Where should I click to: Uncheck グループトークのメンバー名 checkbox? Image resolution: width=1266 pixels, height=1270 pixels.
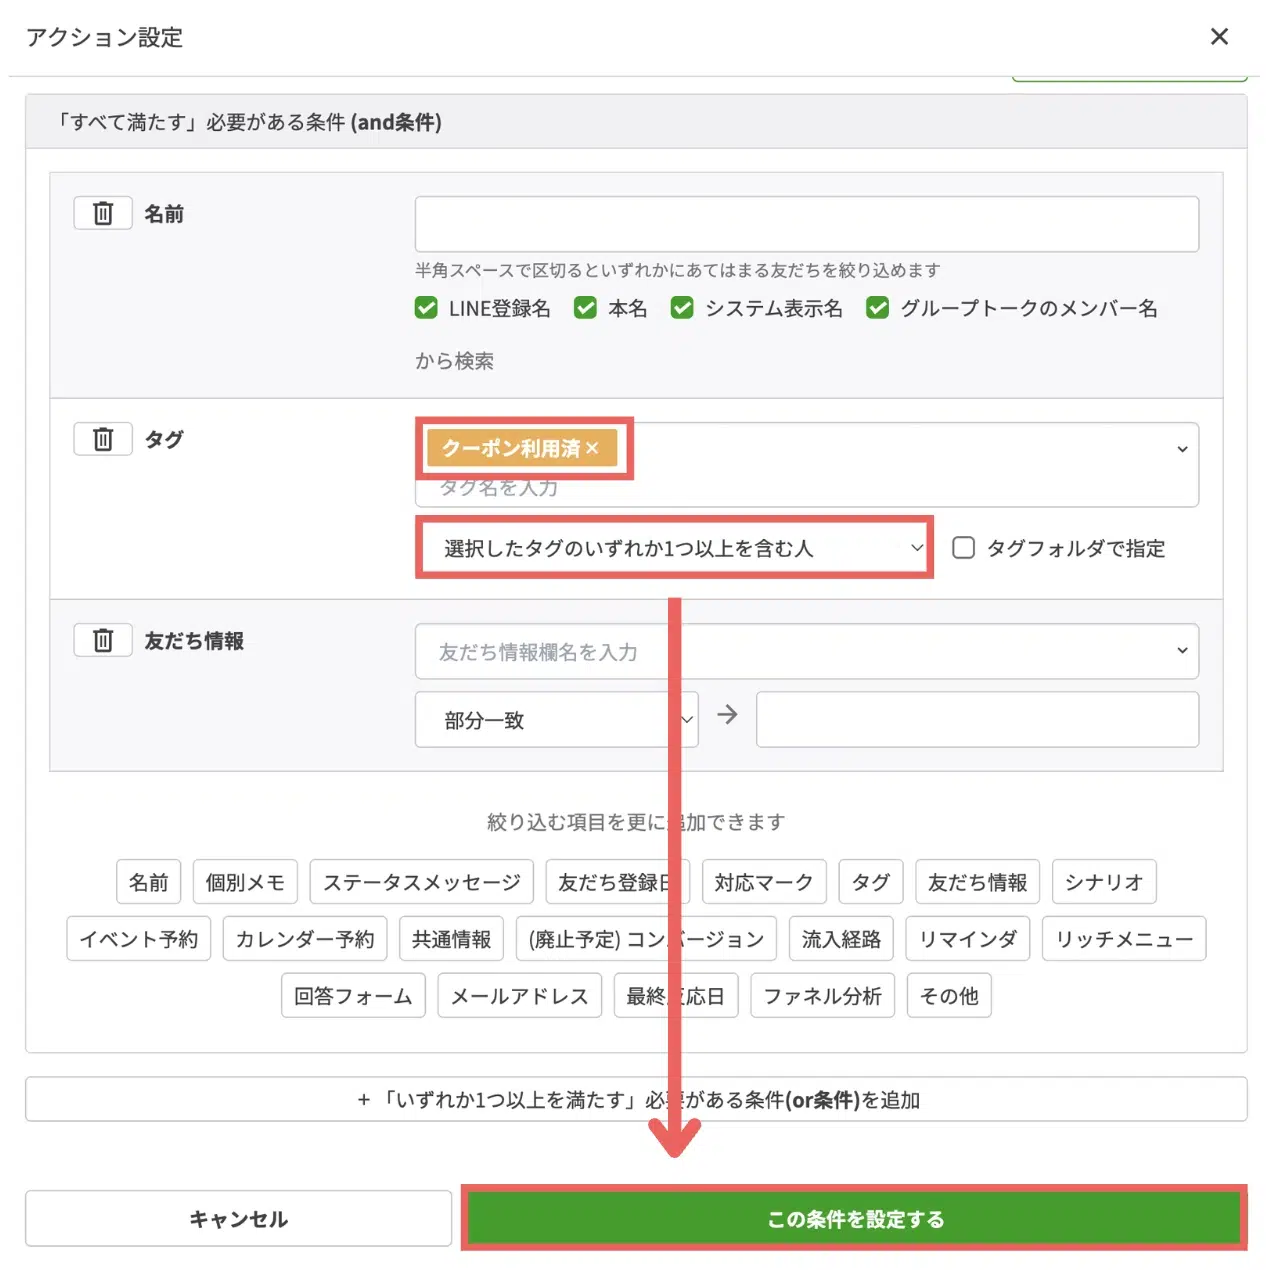[x=877, y=308]
